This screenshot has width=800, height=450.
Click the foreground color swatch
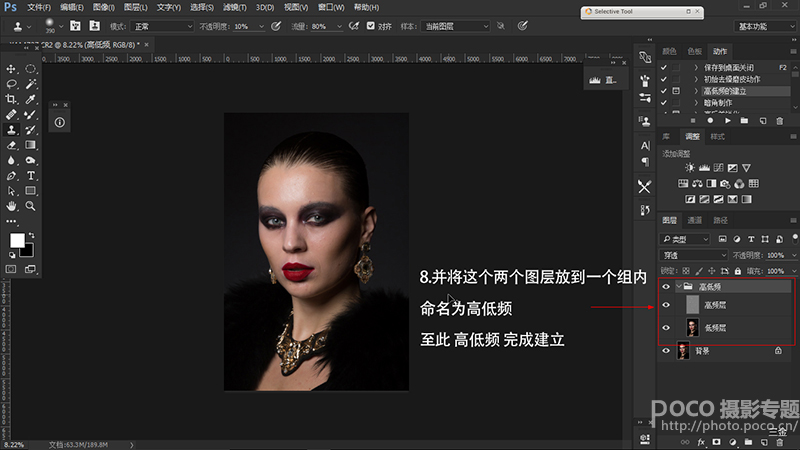[x=17, y=241]
